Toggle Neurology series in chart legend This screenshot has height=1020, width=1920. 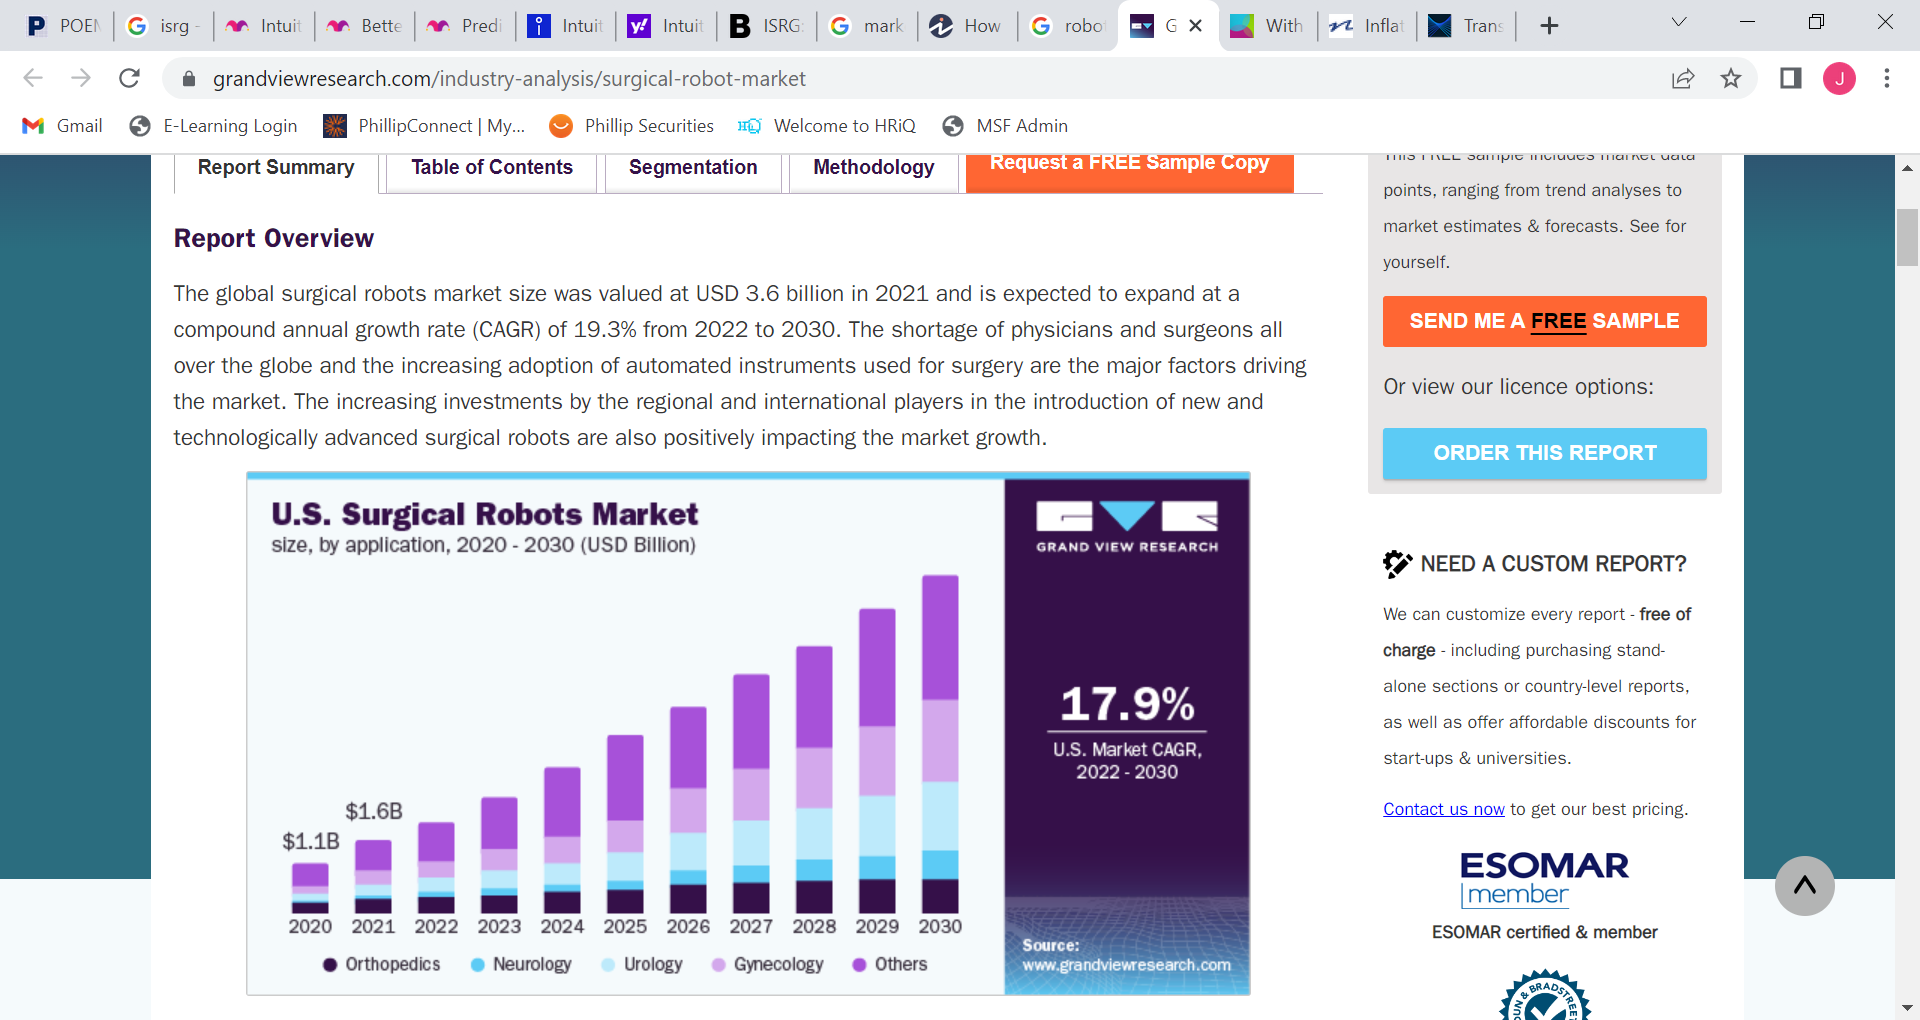pyautogui.click(x=521, y=964)
